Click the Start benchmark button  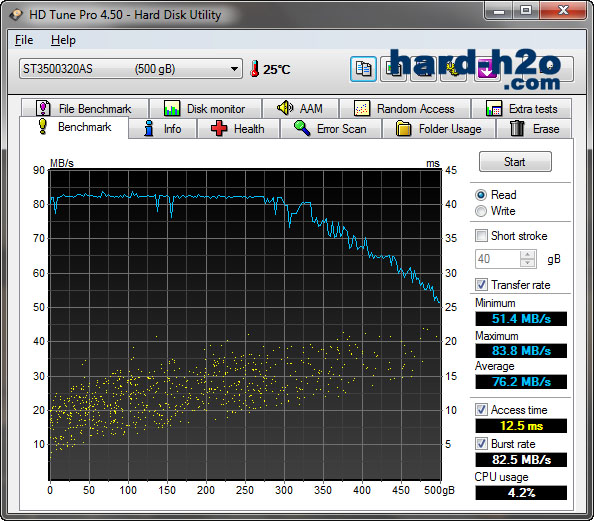(515, 162)
